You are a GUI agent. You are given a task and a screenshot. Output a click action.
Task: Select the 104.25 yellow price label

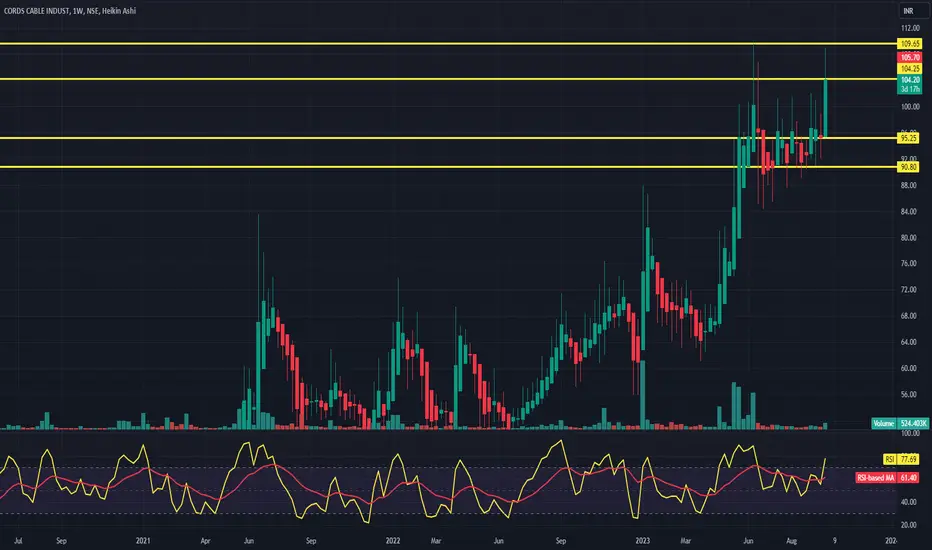point(909,69)
